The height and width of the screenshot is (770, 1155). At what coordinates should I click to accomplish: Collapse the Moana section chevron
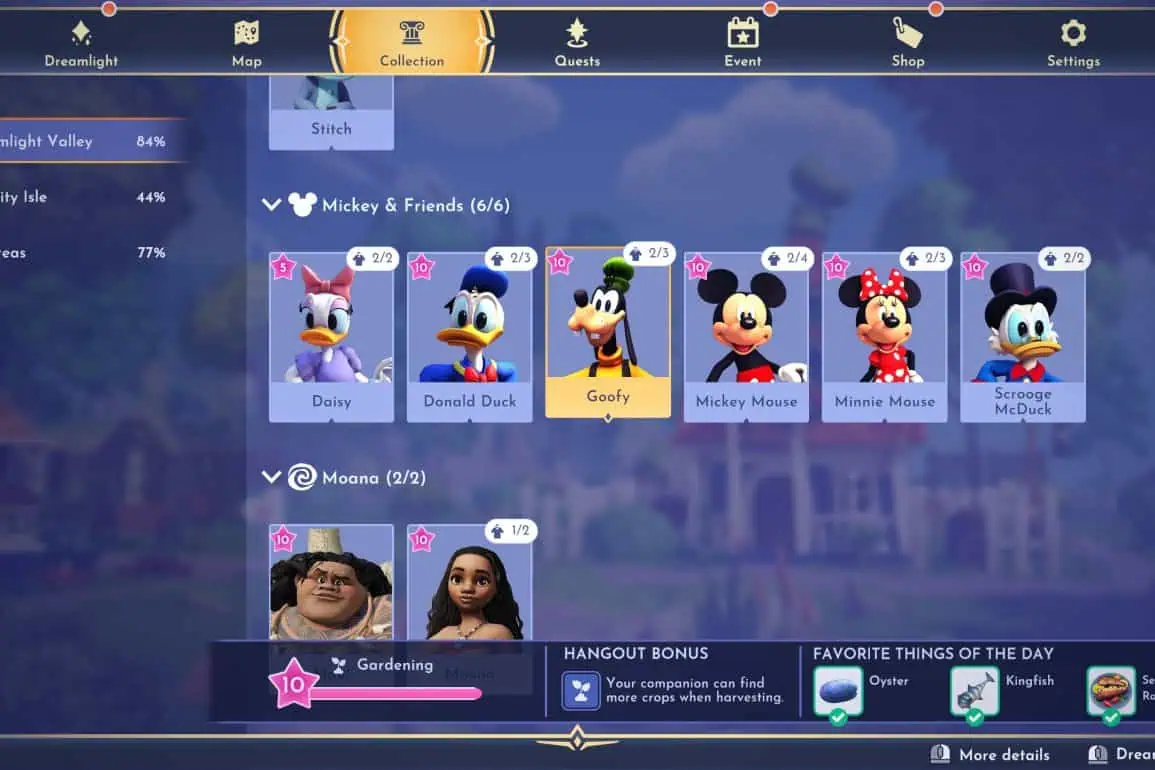click(271, 477)
